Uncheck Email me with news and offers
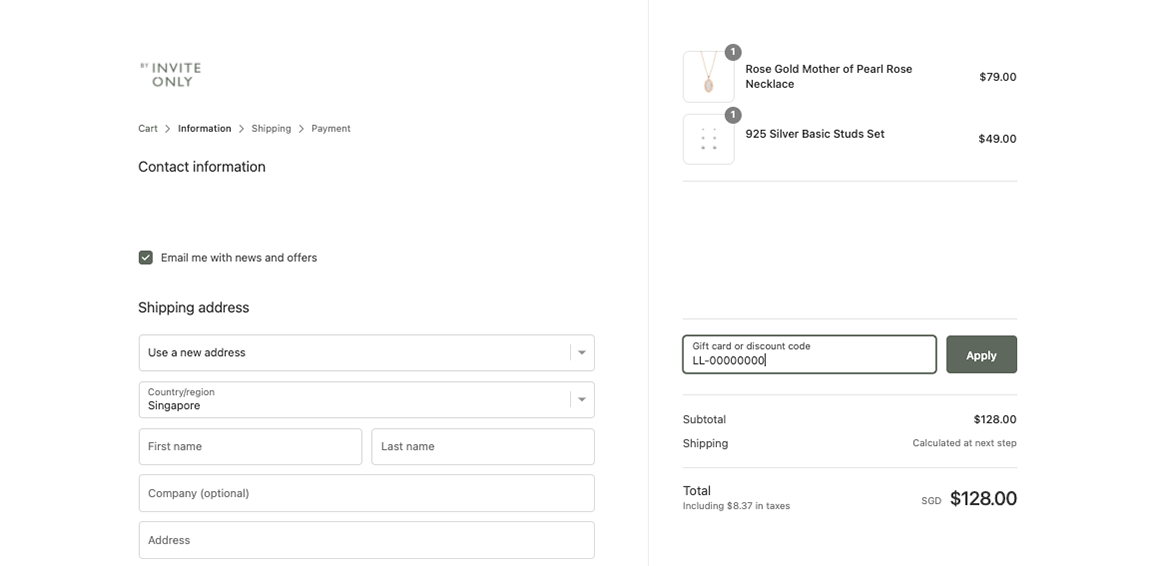 tap(146, 257)
